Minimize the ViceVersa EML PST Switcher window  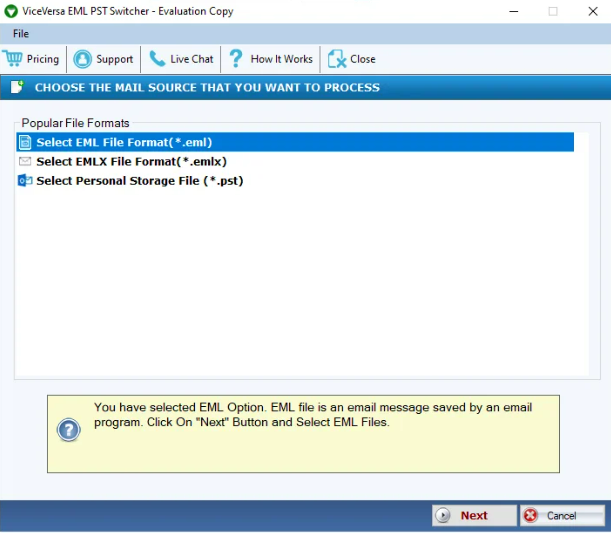coord(507,11)
